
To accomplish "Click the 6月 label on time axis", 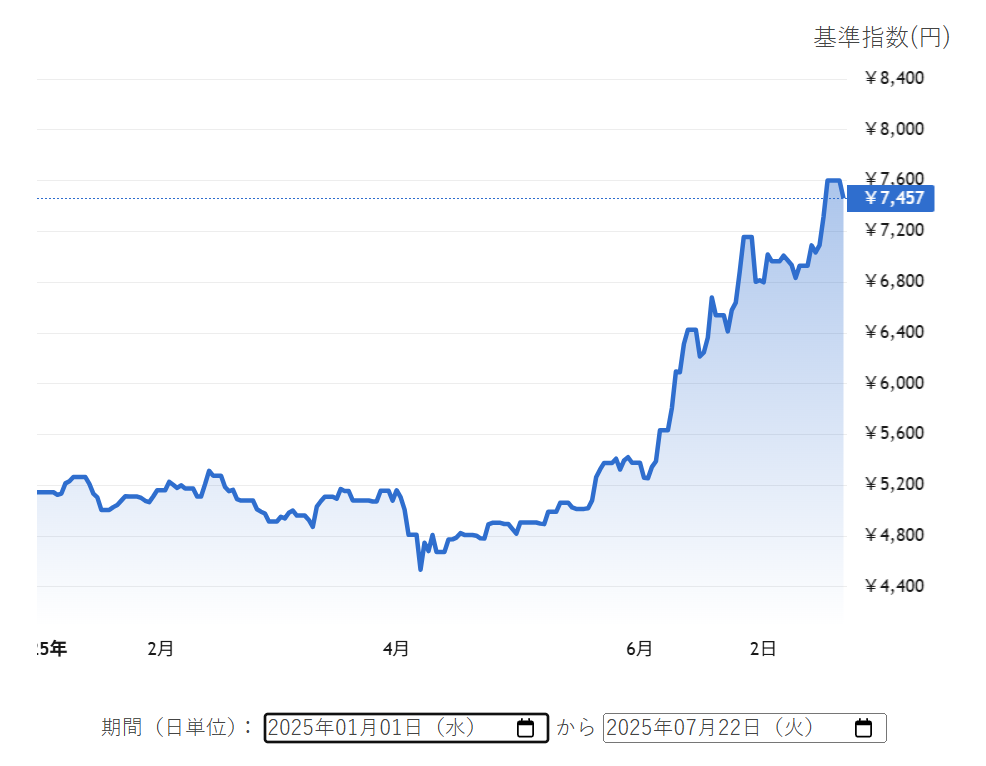I will [x=640, y=649].
